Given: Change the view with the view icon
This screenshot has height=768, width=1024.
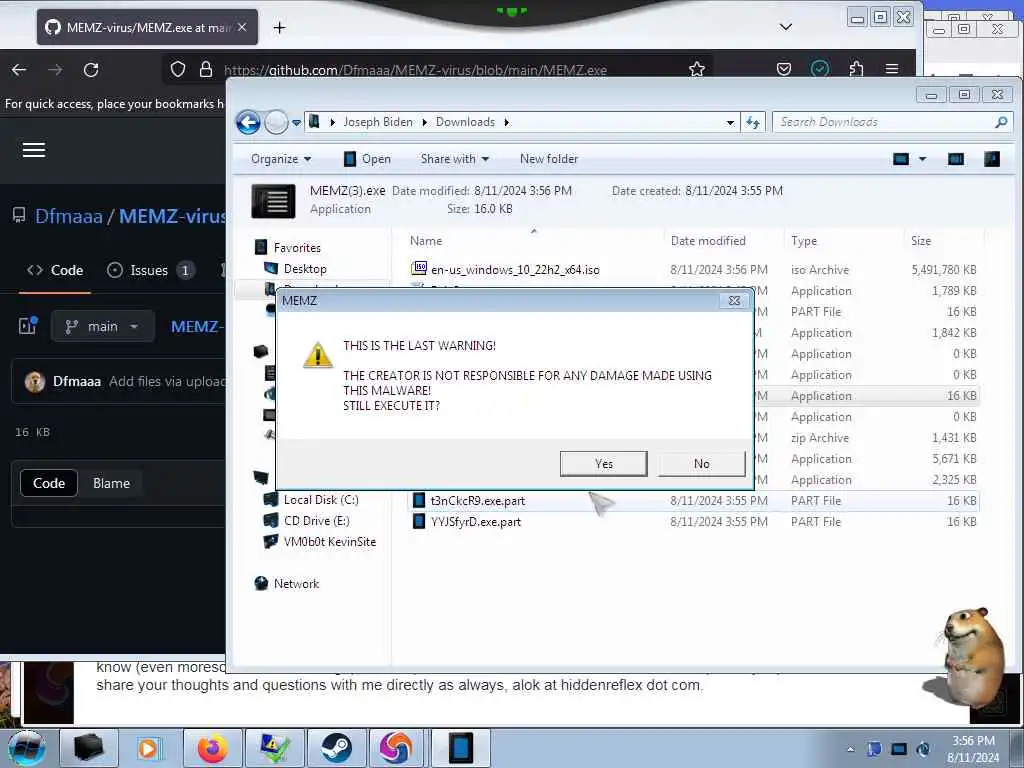Looking at the screenshot, I should click(x=901, y=159).
